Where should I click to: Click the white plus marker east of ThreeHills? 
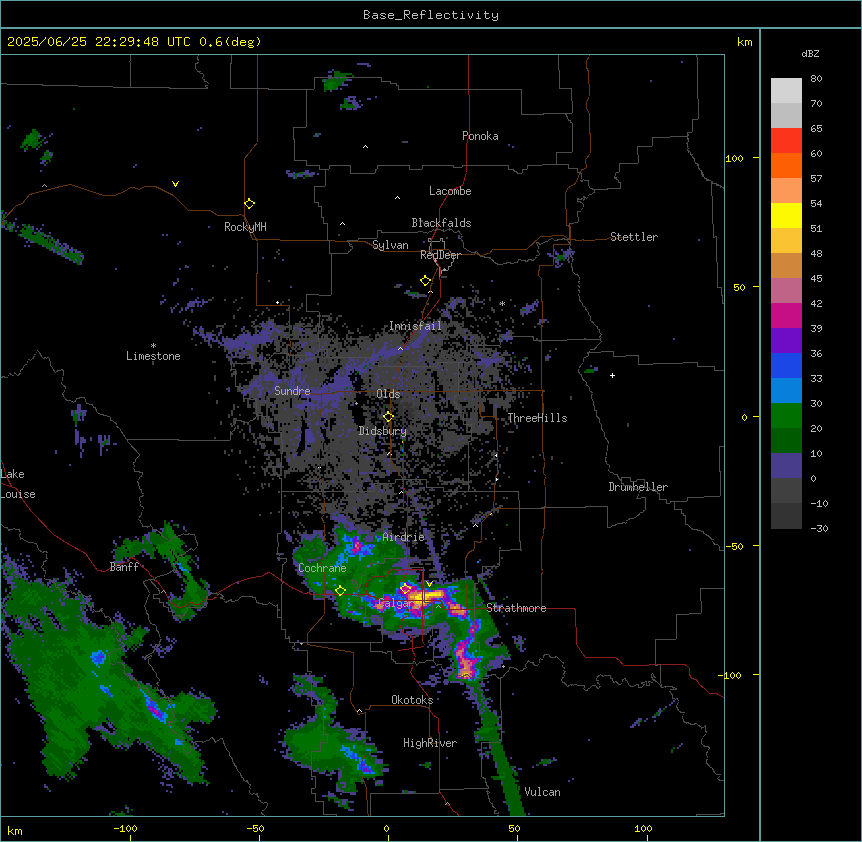tap(612, 375)
